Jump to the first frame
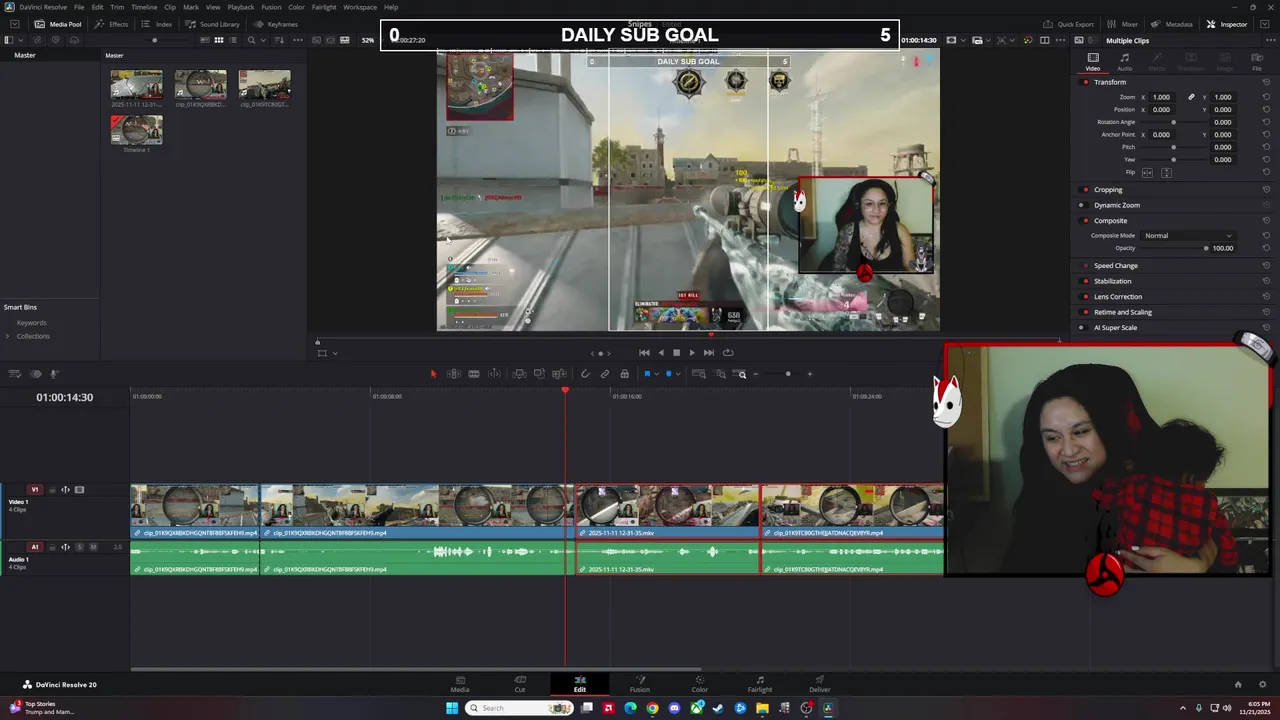This screenshot has height=720, width=1280. click(644, 352)
